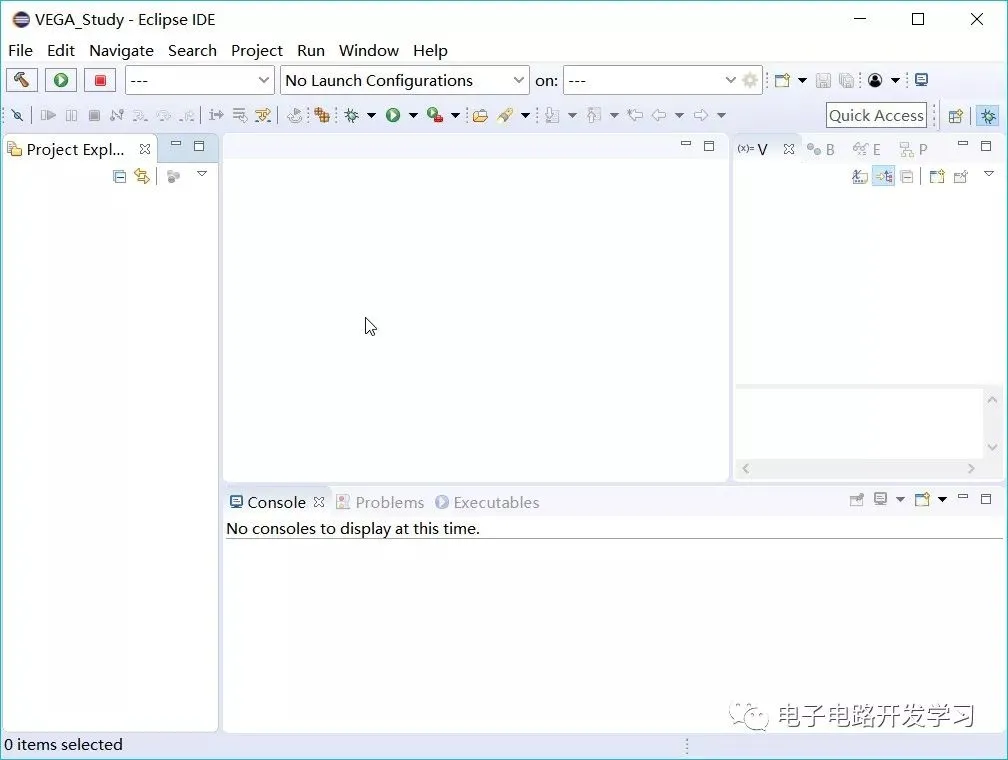Open the Debug dropdown arrow
Image resolution: width=1008 pixels, height=760 pixels.
[371, 116]
